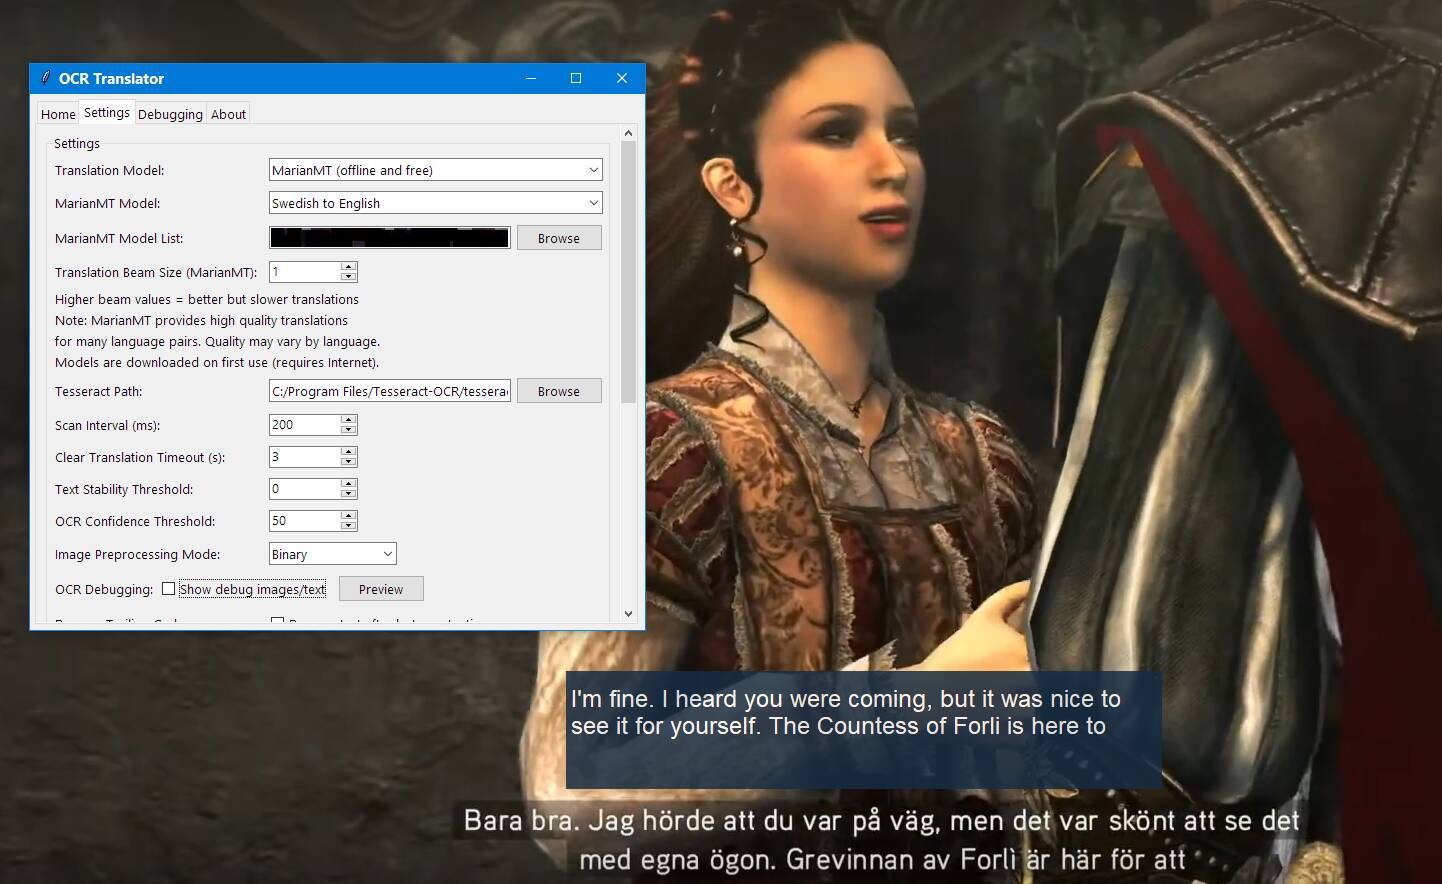Click the OCR Translator feather icon in title bar
The height and width of the screenshot is (884, 1442).
(x=45, y=78)
